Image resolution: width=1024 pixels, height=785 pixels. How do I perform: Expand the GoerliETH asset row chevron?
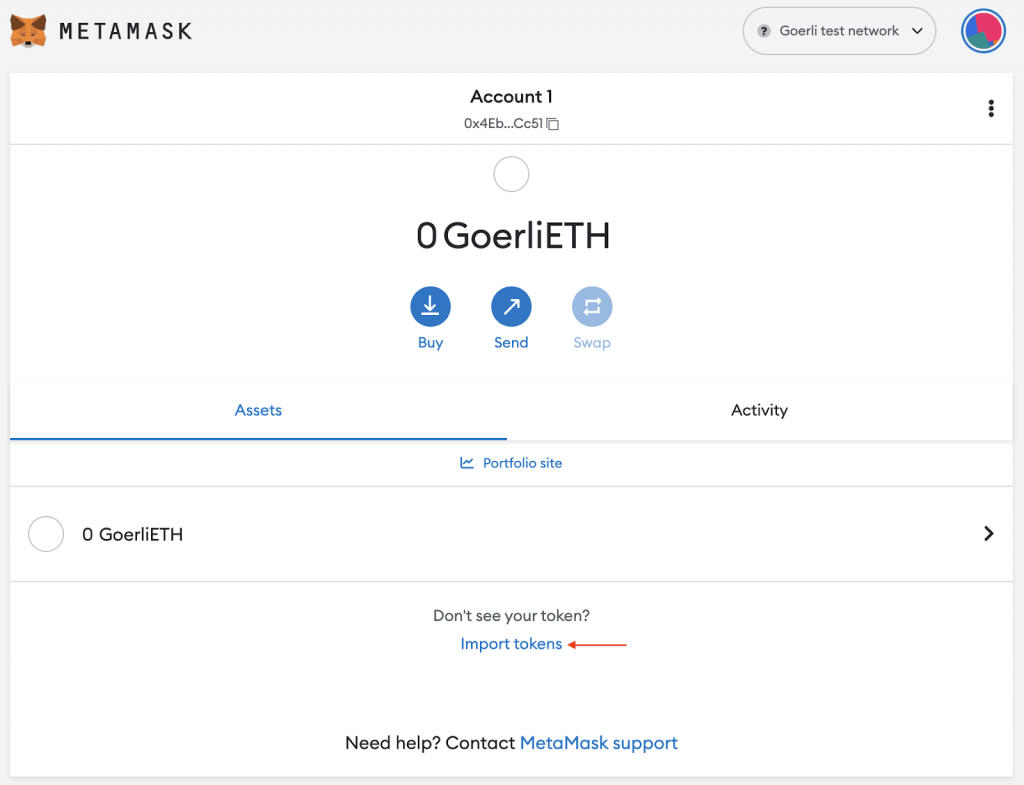[988, 534]
